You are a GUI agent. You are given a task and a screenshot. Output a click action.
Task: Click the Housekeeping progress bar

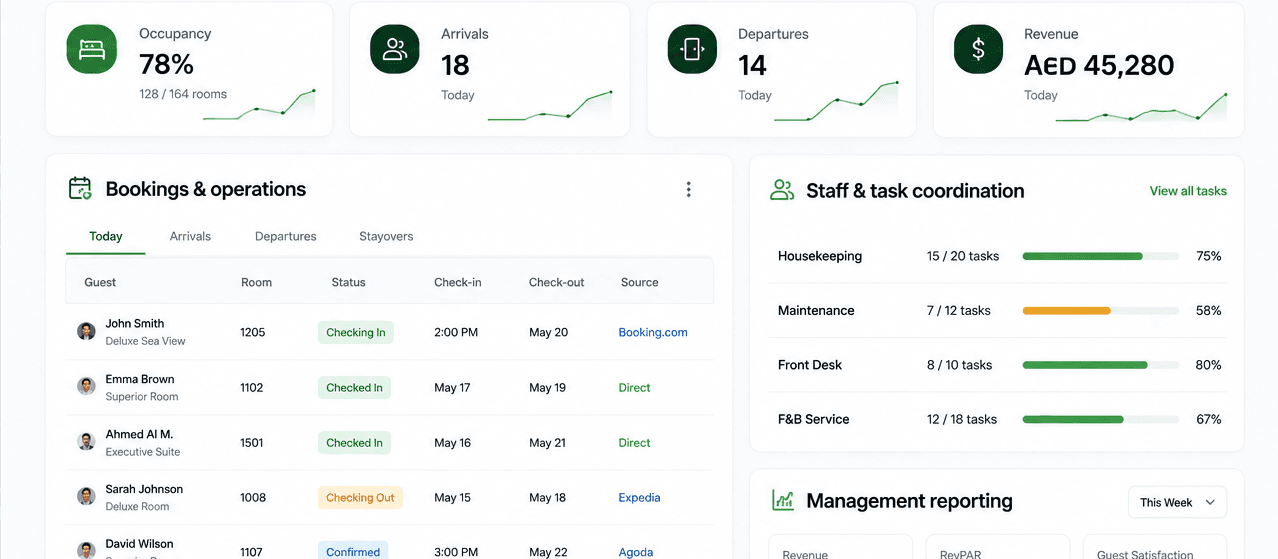tap(1100, 256)
